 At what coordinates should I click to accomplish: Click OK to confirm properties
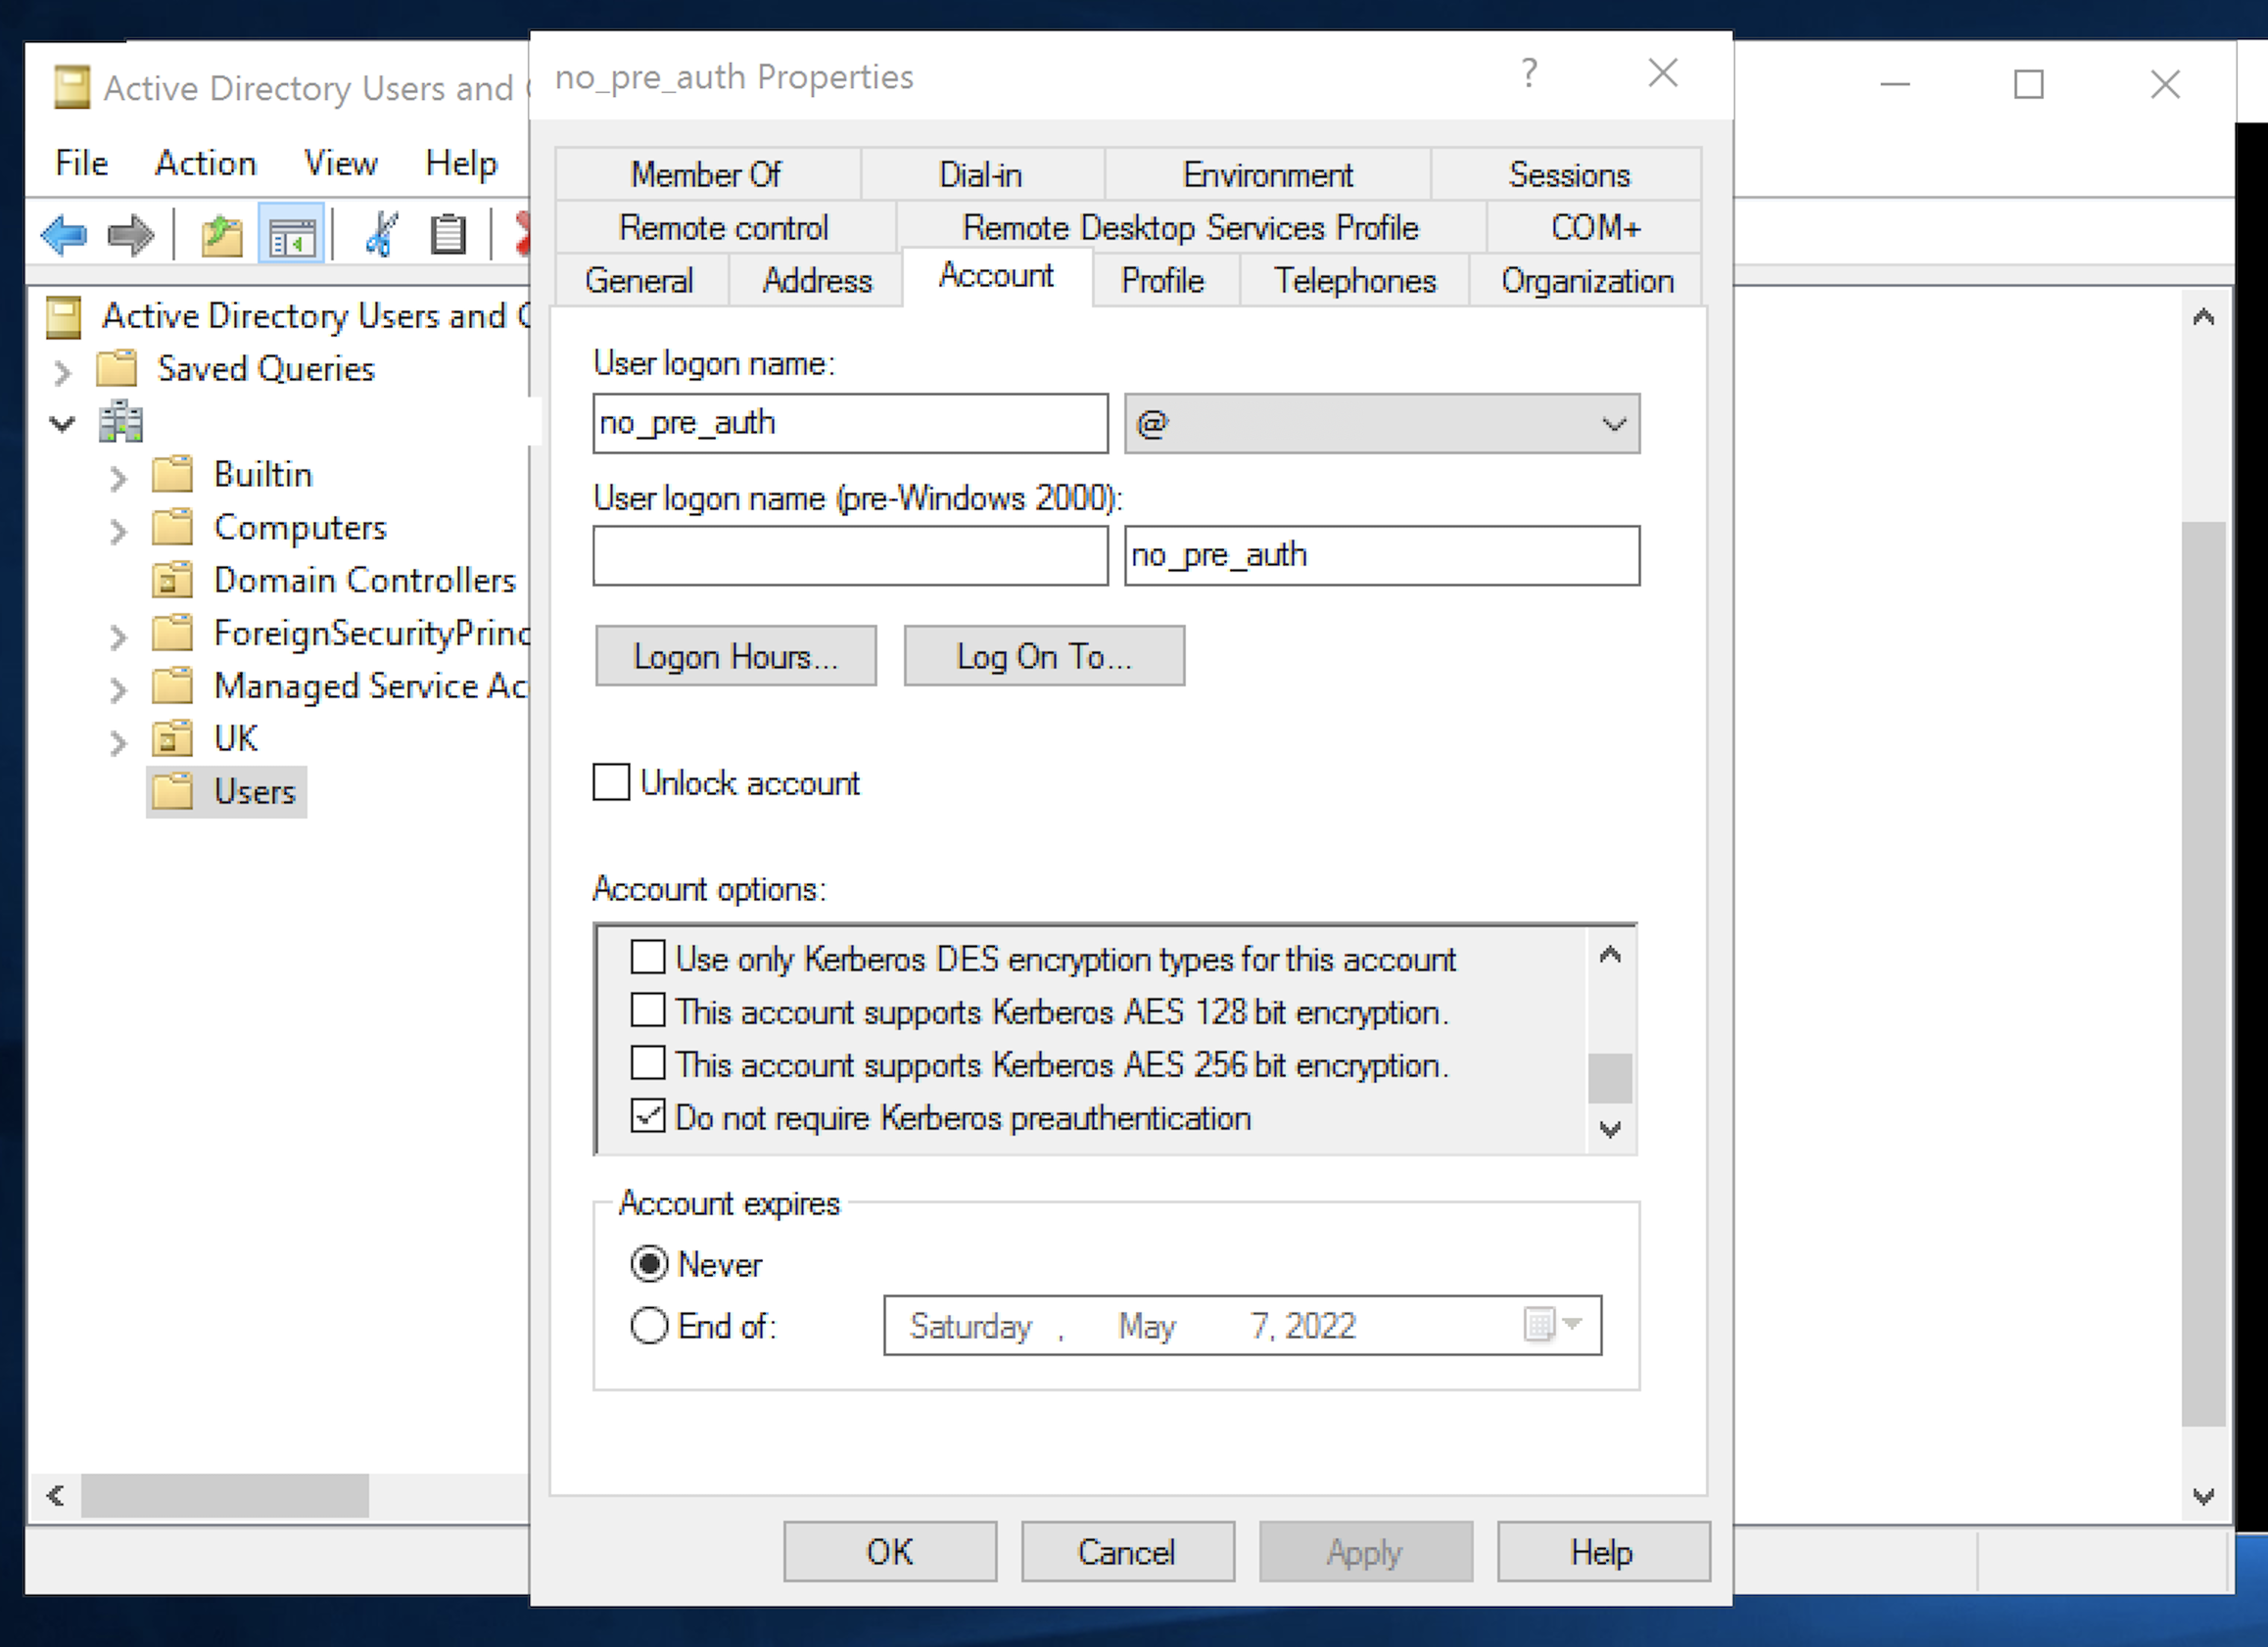890,1552
